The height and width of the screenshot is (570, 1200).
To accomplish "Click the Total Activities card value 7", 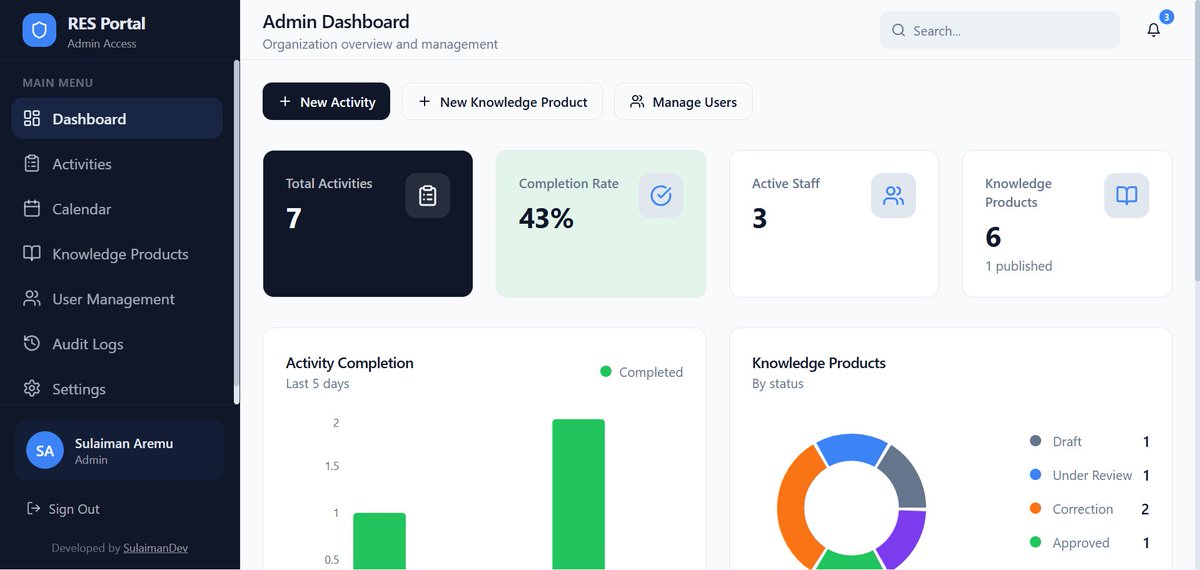I will coord(294,218).
